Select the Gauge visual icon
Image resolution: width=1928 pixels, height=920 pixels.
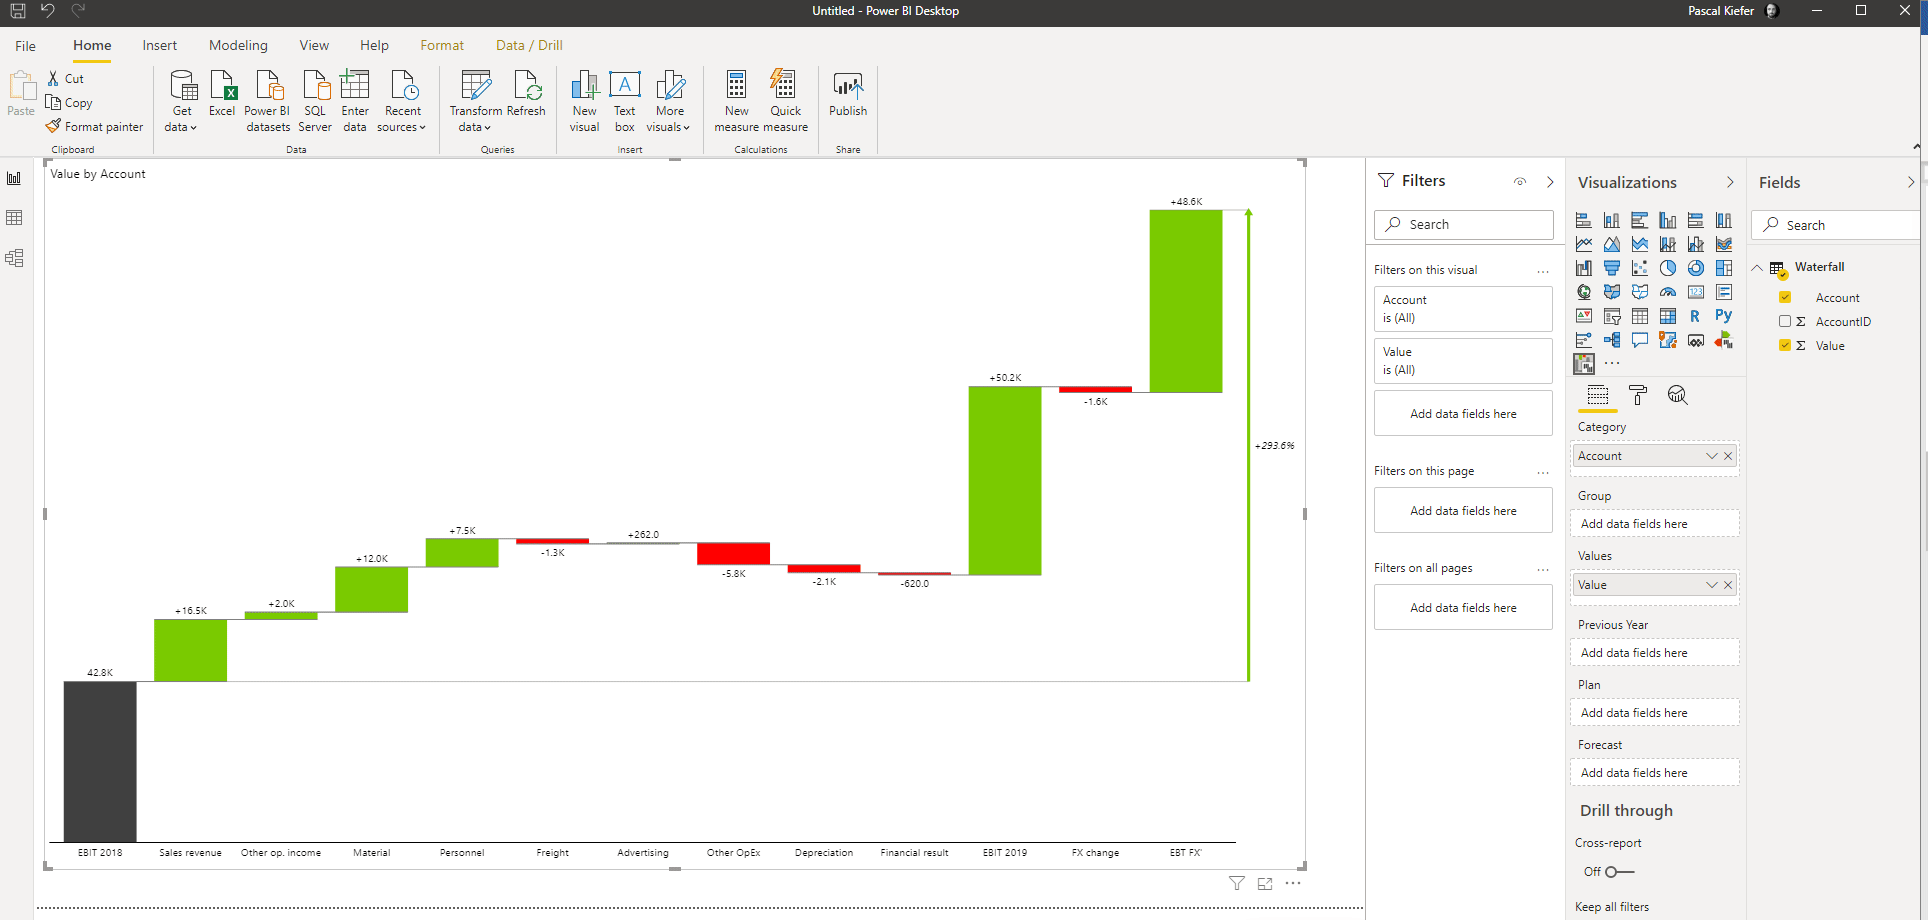(1668, 292)
